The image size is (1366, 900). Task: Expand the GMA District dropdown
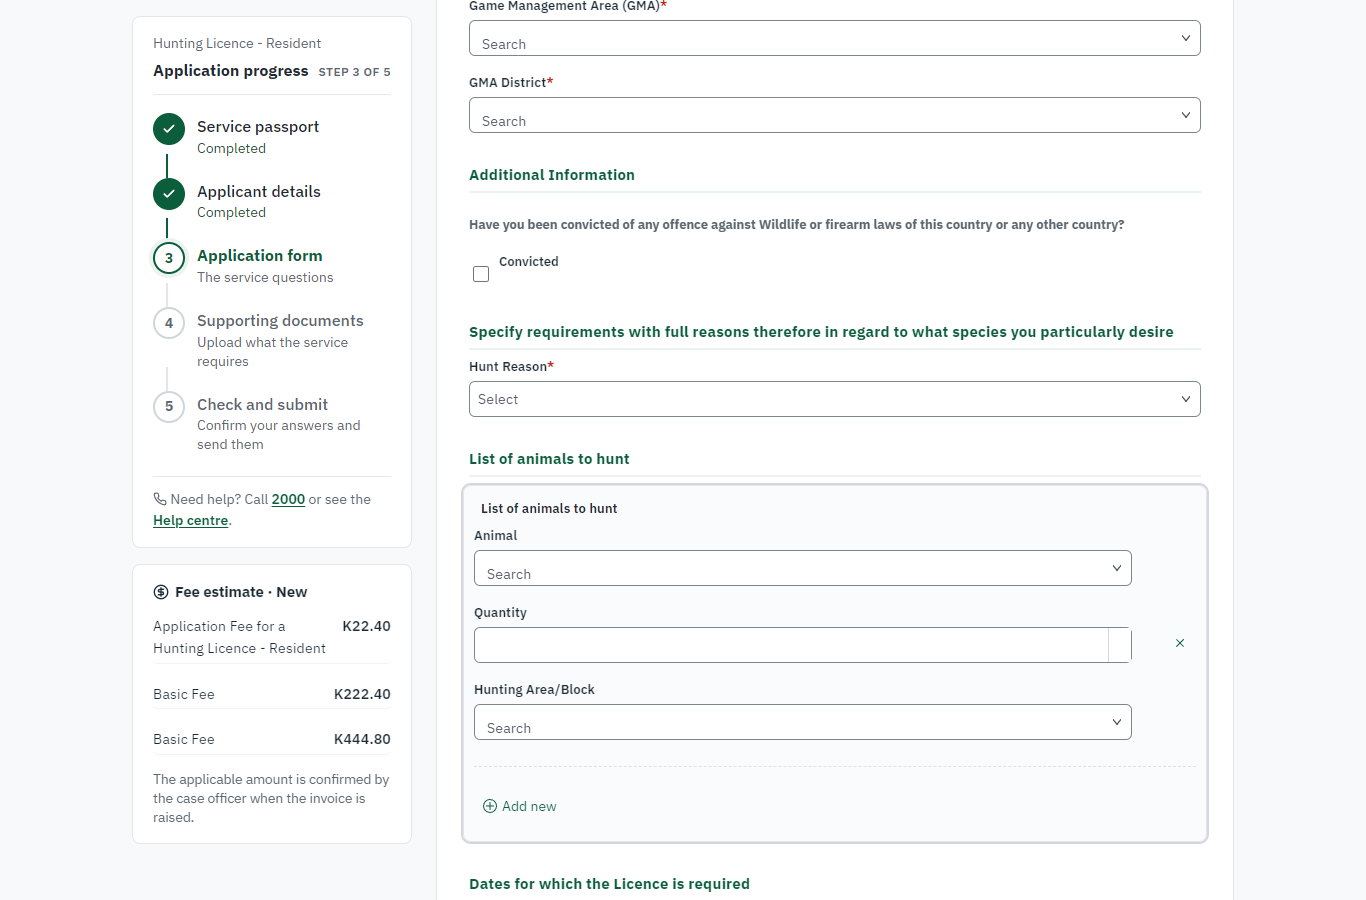click(835, 115)
